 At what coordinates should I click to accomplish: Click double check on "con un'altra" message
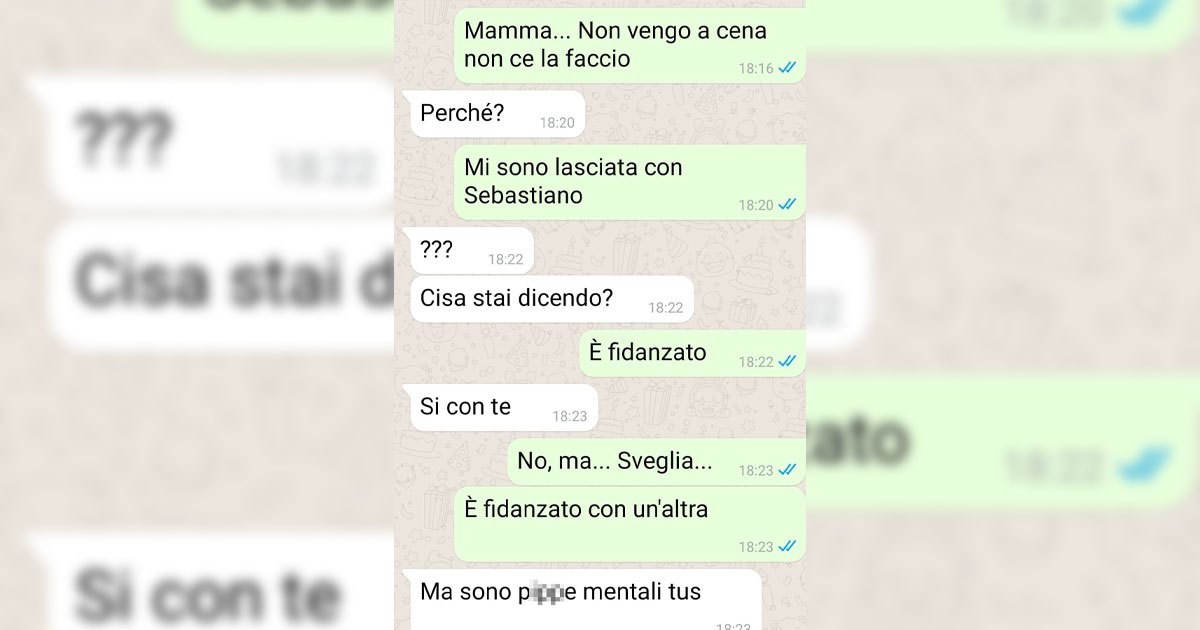787,546
